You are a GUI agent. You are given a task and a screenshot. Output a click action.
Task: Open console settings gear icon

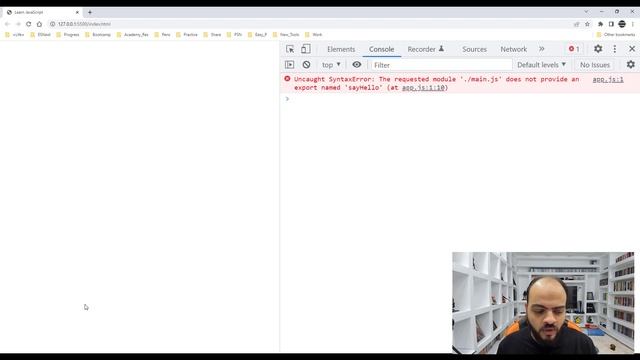click(x=631, y=64)
